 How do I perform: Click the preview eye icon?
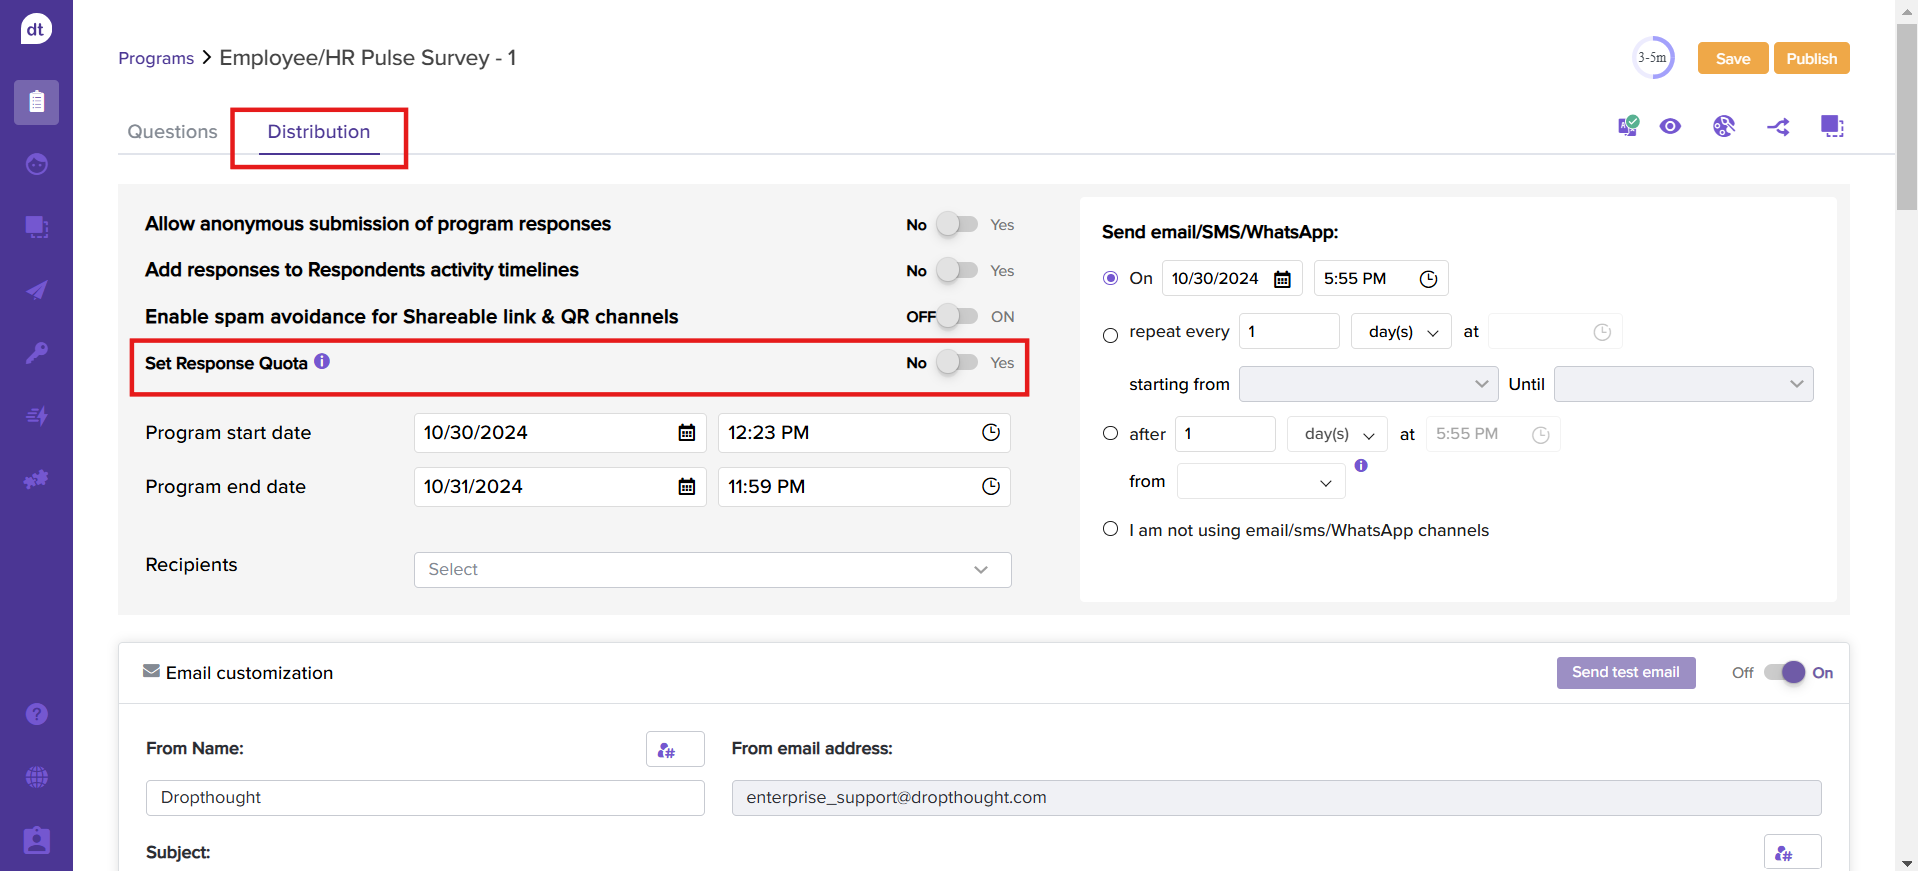click(1670, 126)
